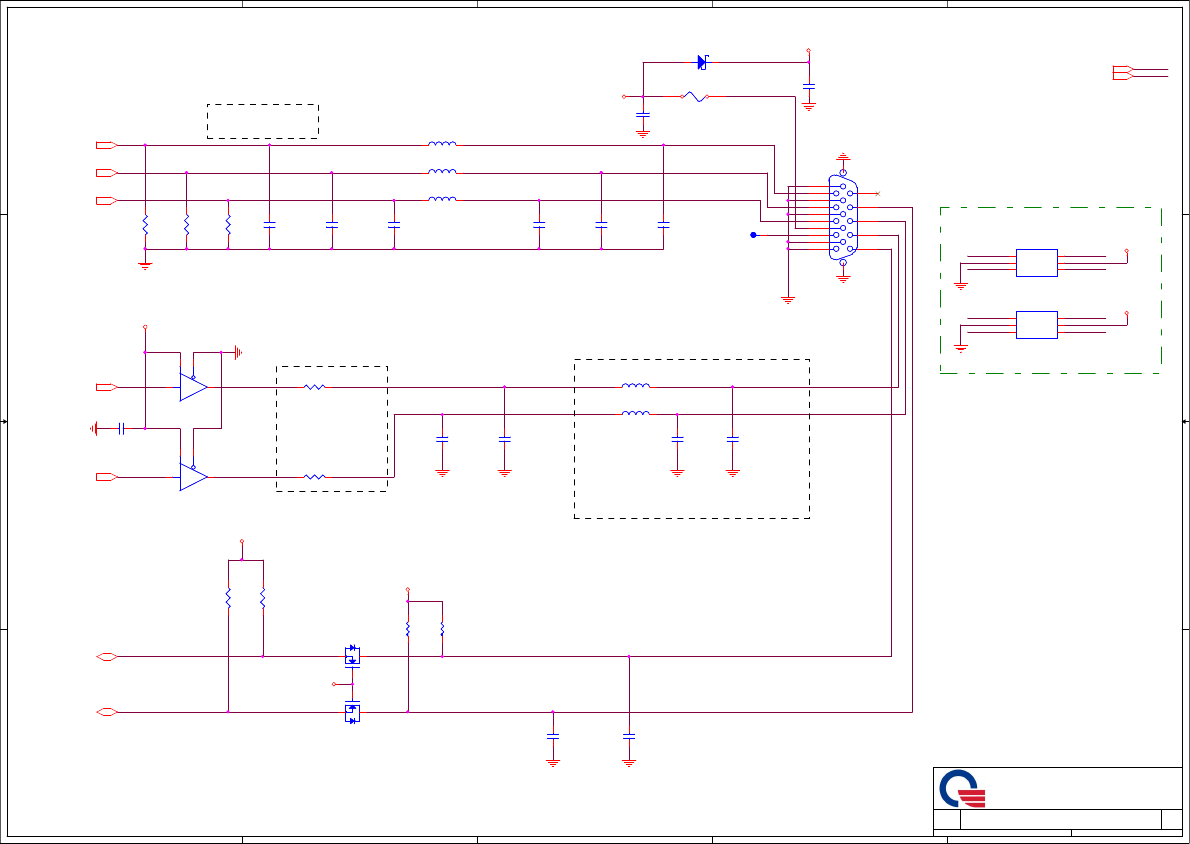
Task: Select the dashed box enclosing two resistors
Action: tap(332, 429)
